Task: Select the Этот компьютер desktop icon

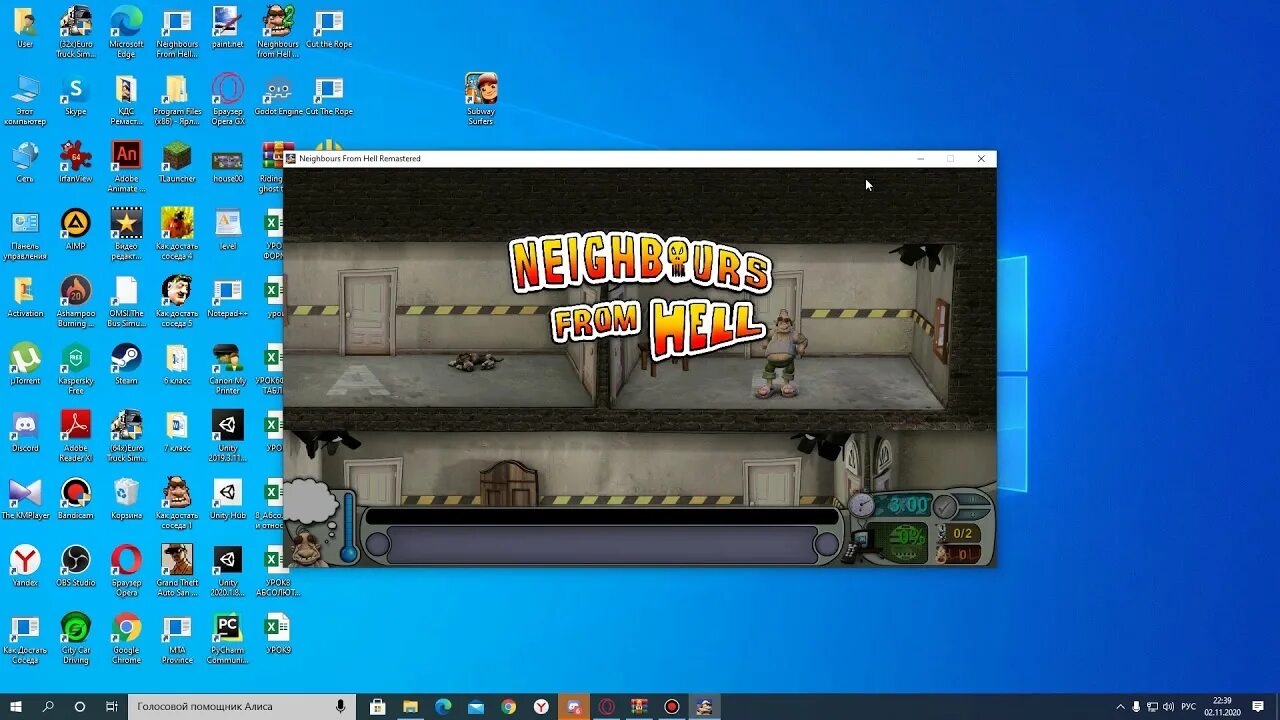Action: 25,101
